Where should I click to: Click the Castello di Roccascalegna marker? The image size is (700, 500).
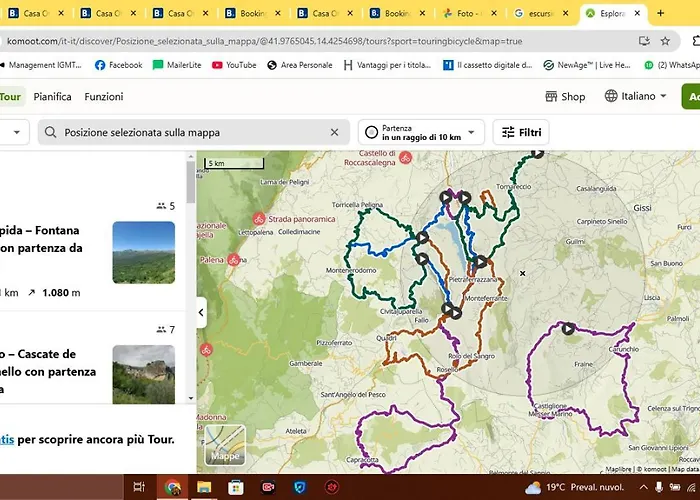405,158
